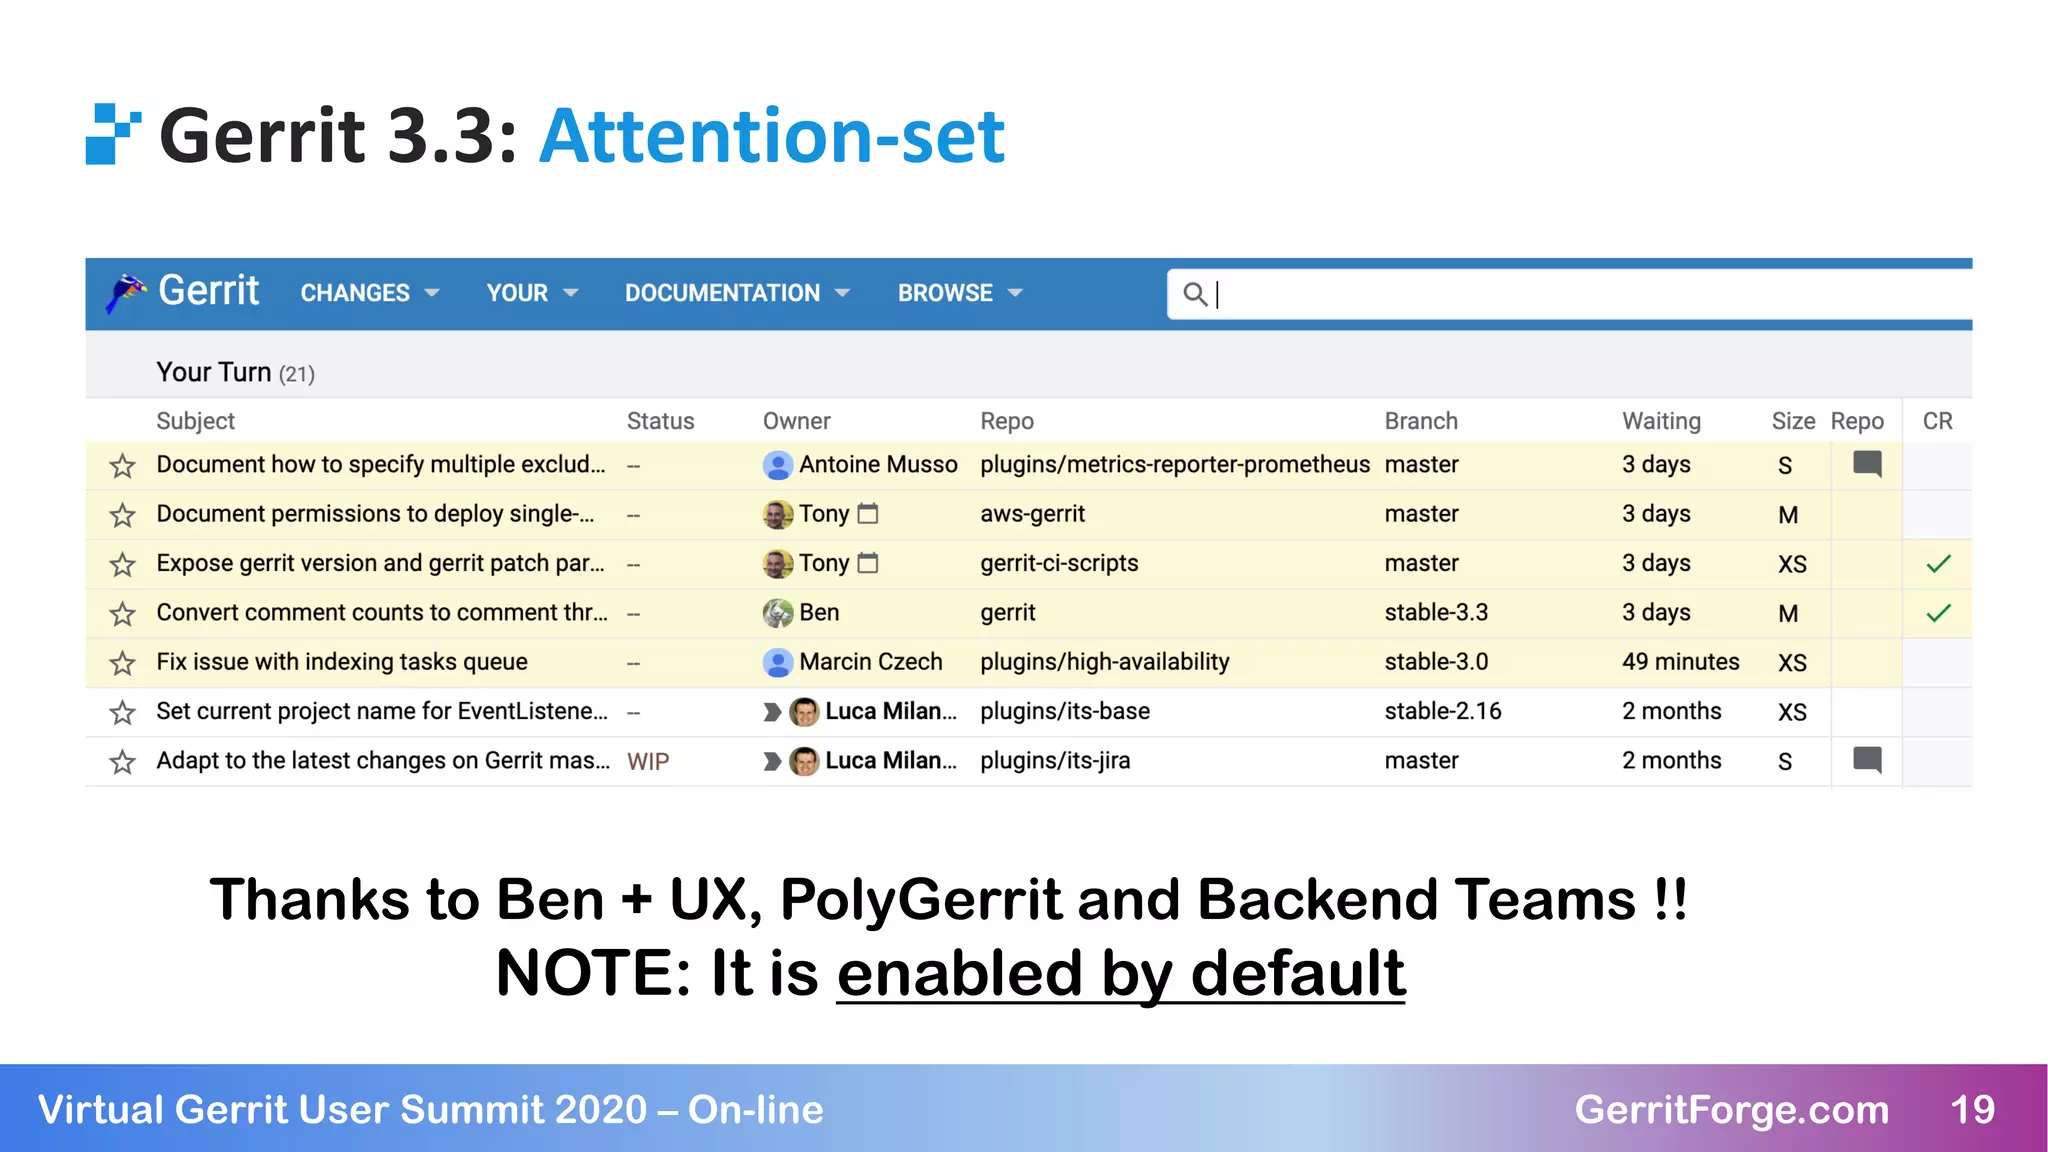Open the plugins/high-availability repo link
This screenshot has width=2048, height=1152.
1105,661
